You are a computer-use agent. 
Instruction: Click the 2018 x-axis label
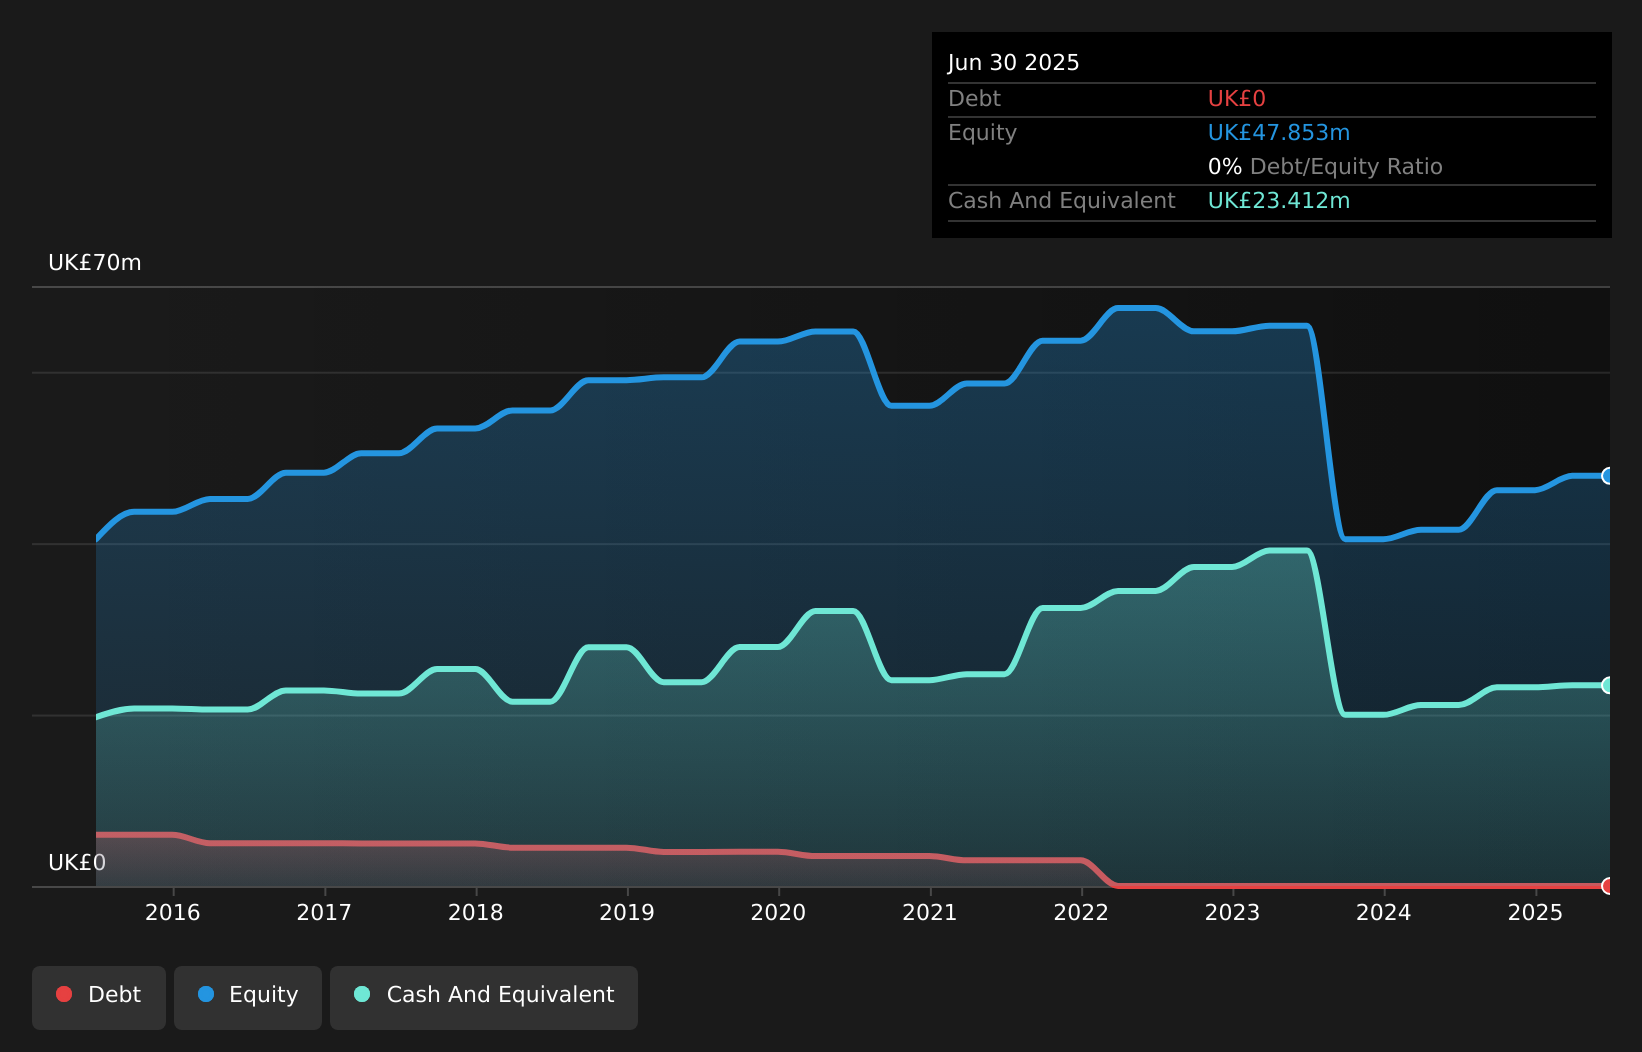(476, 912)
